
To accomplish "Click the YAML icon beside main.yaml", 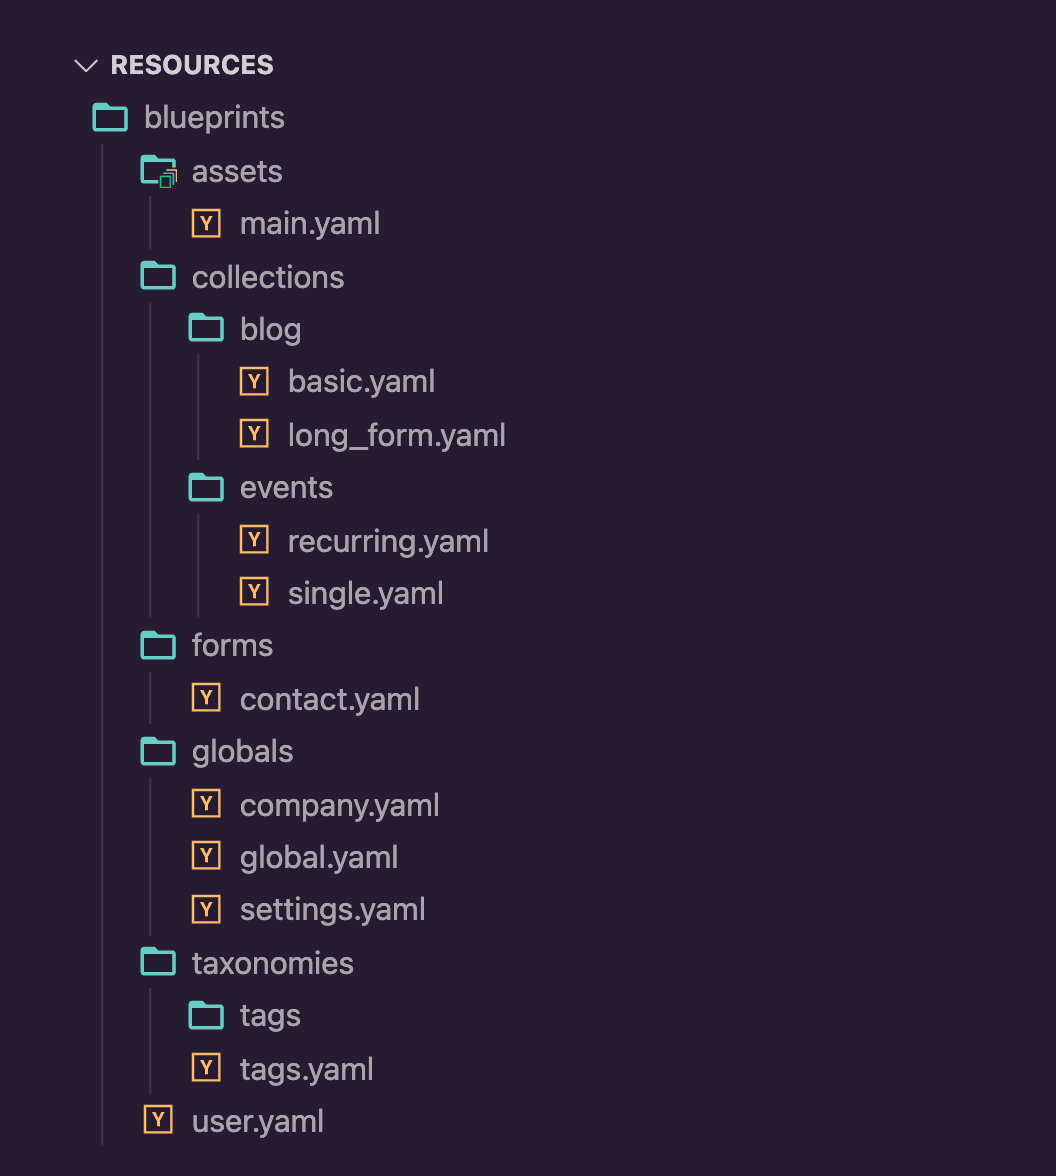I will (206, 223).
